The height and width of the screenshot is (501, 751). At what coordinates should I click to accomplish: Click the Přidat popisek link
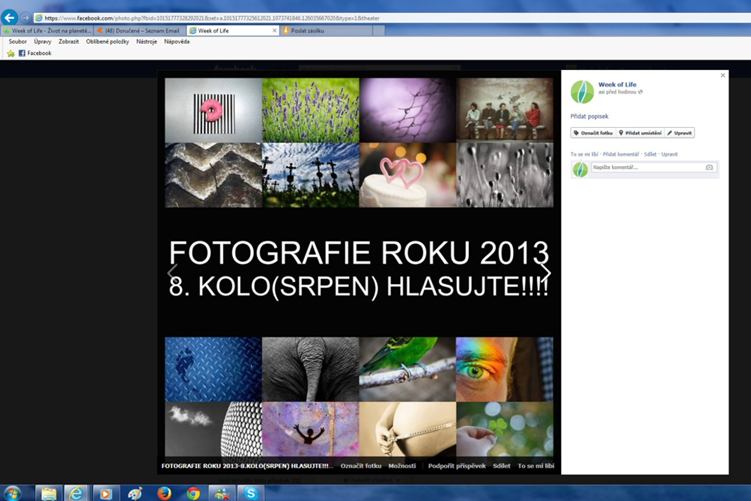[589, 116]
